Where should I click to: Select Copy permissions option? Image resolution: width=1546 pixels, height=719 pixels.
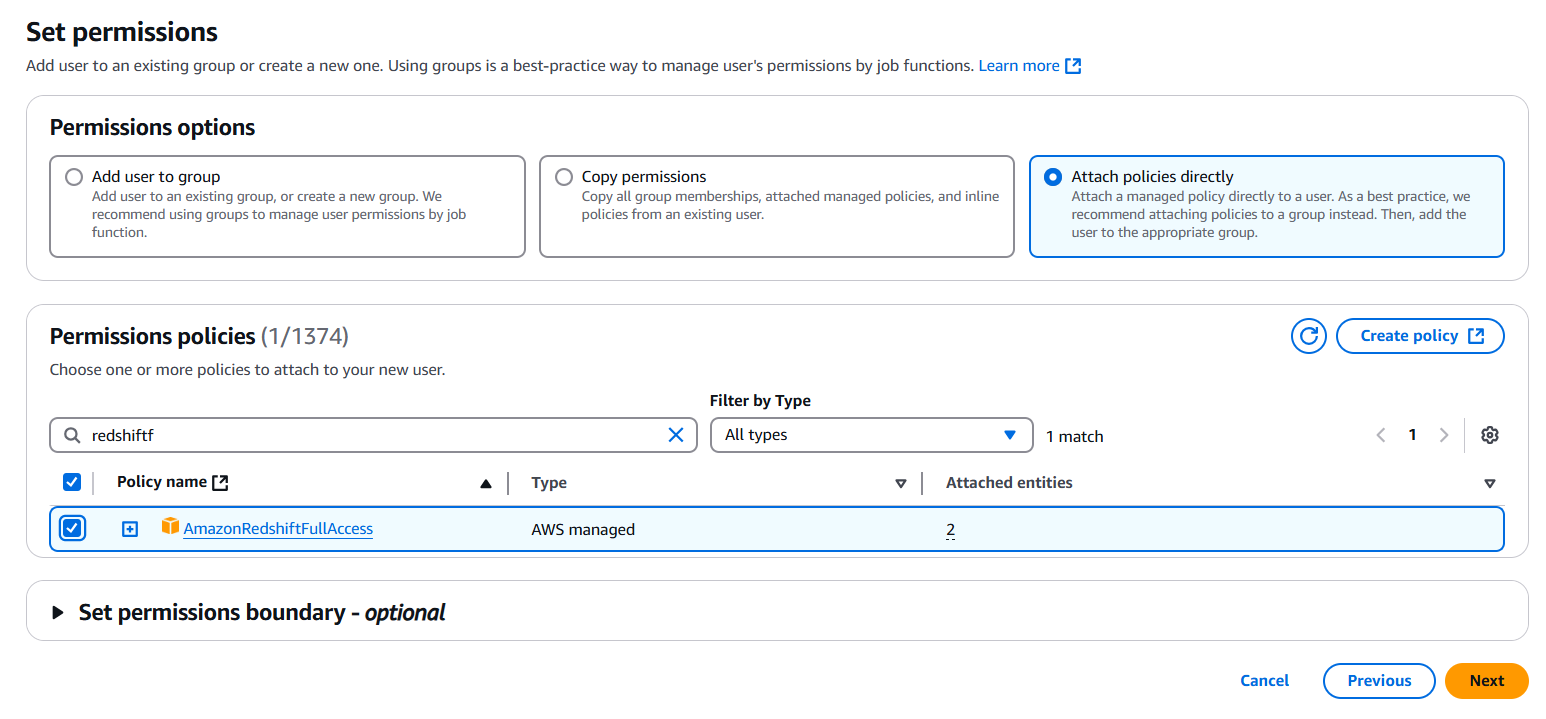pos(564,177)
